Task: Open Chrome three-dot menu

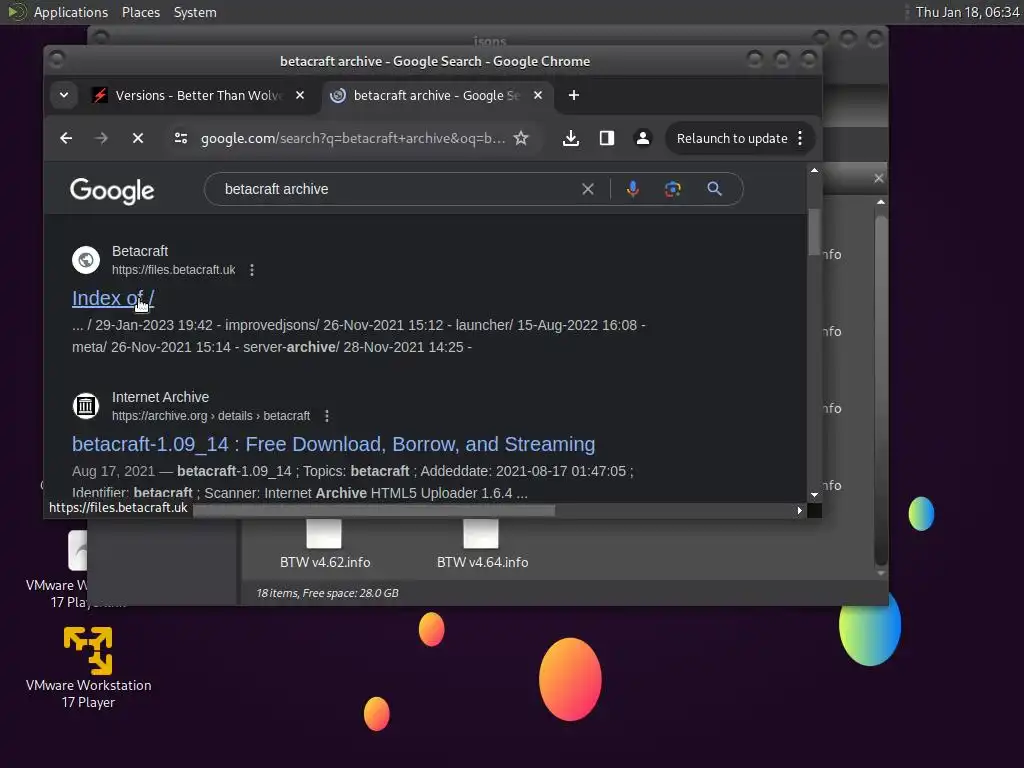Action: (800, 138)
